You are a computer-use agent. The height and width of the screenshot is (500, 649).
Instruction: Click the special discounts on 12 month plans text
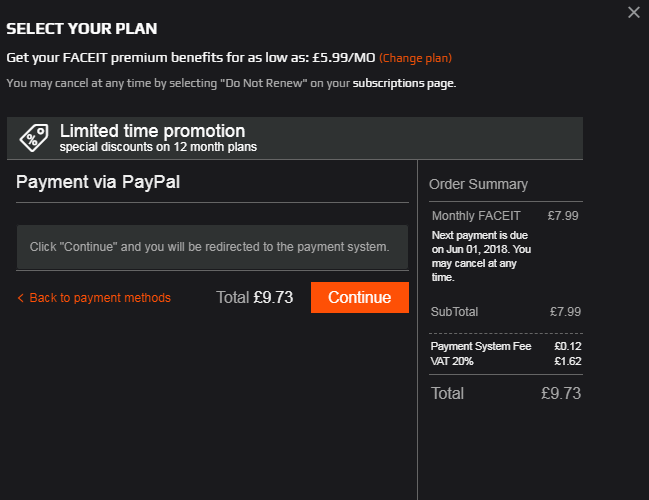(158, 148)
